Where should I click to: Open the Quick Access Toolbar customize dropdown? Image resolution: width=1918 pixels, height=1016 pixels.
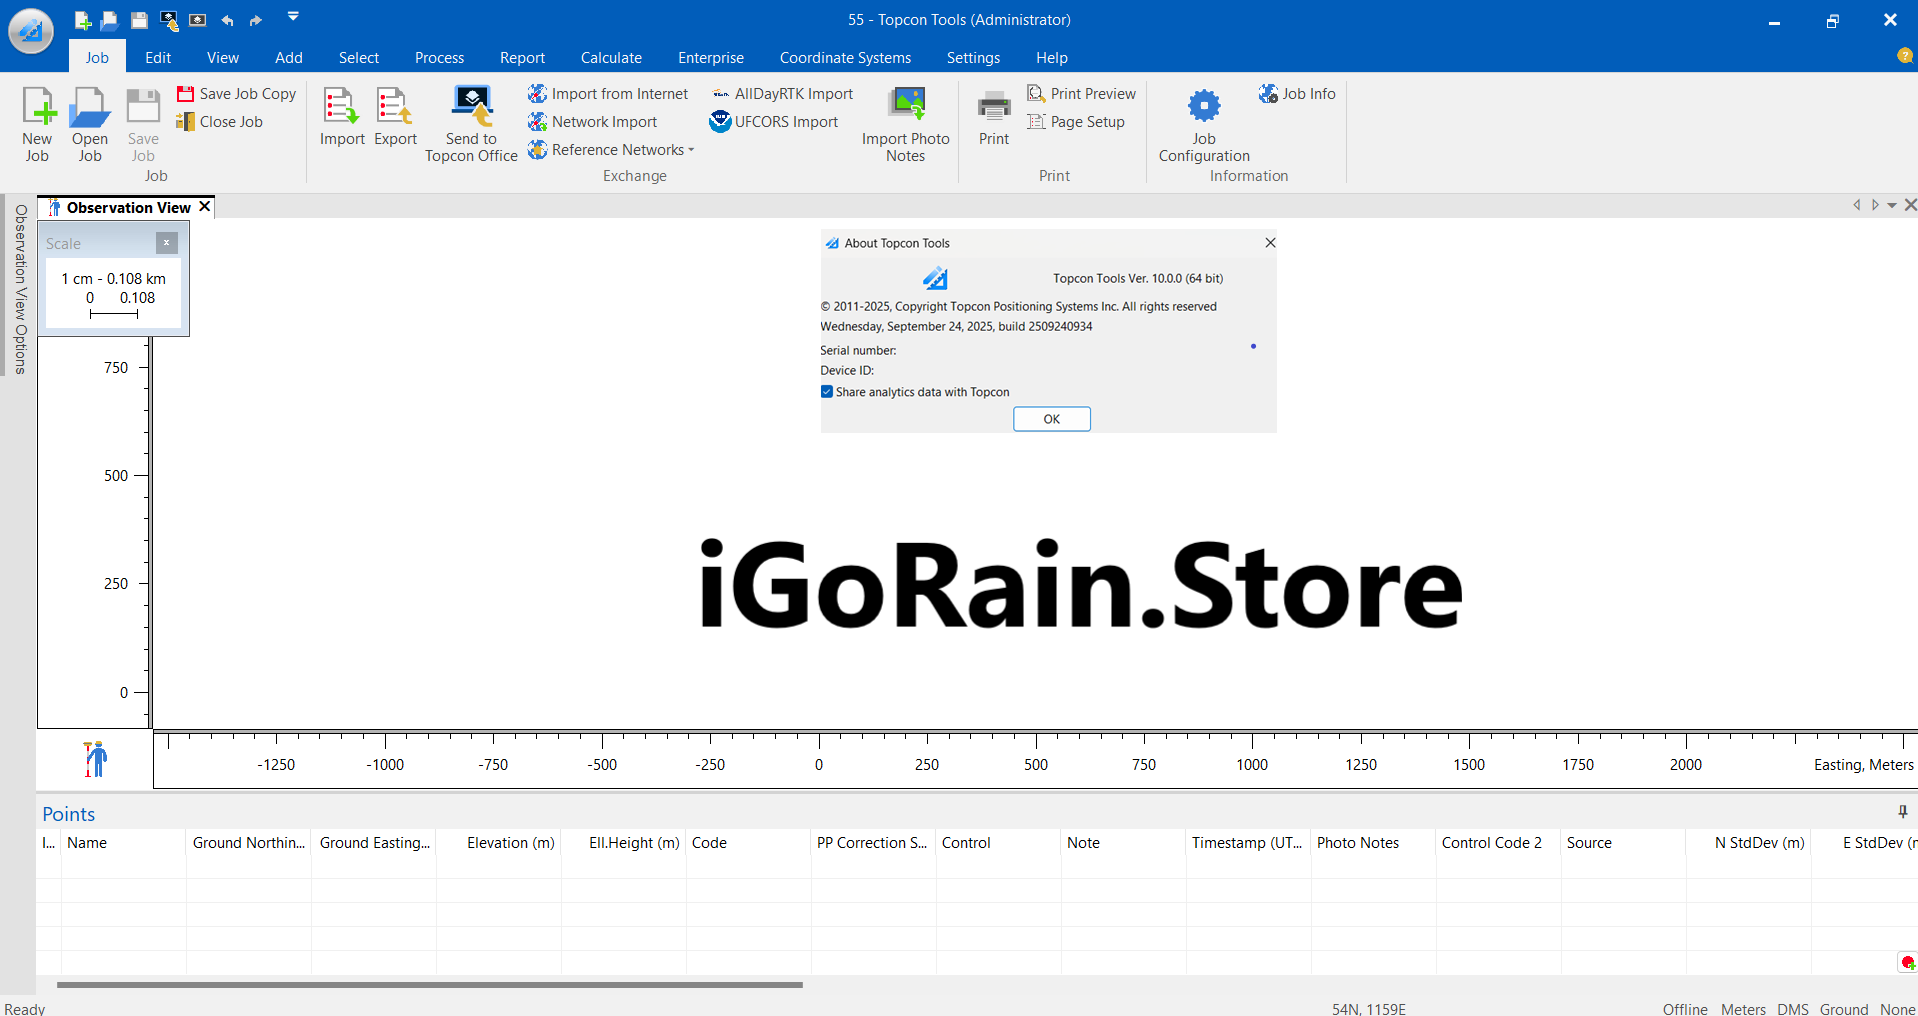[x=293, y=17]
